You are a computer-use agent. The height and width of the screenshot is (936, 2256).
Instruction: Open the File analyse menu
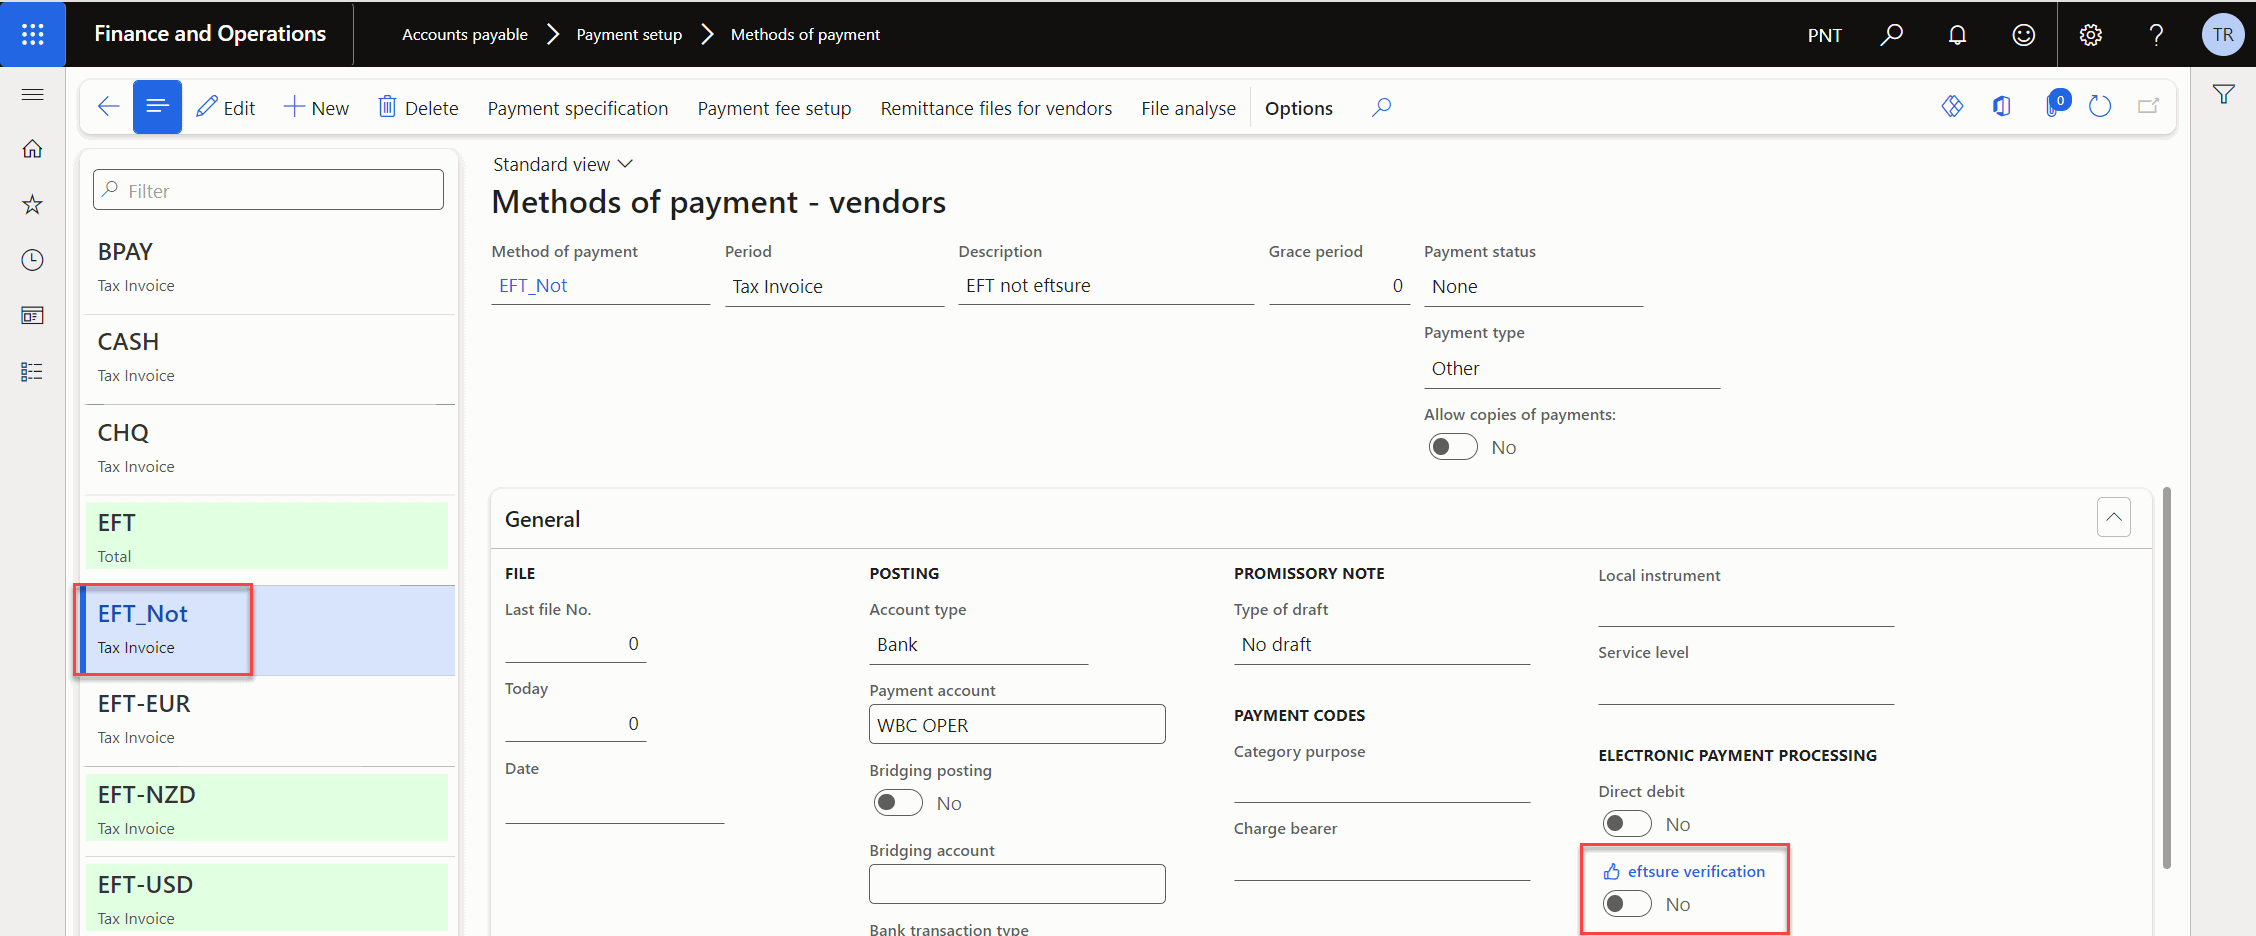[x=1188, y=108]
